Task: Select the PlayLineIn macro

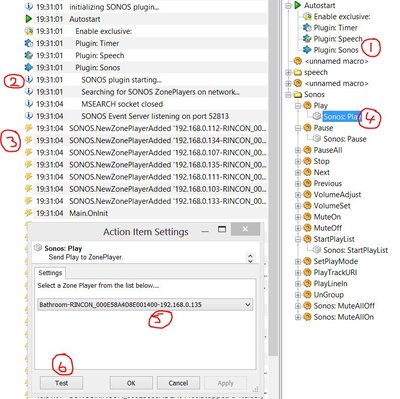Action: (x=330, y=284)
